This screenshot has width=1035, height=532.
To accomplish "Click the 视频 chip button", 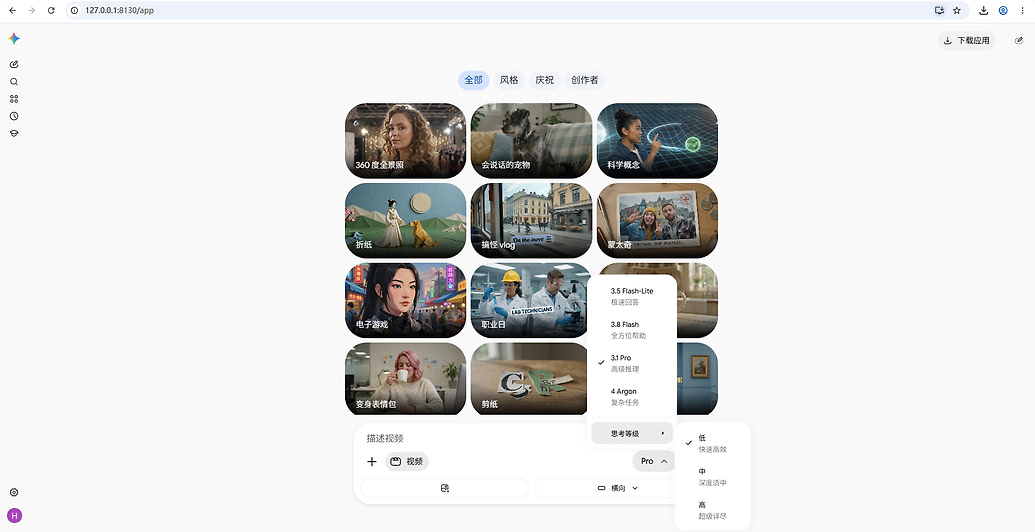I will coord(407,461).
